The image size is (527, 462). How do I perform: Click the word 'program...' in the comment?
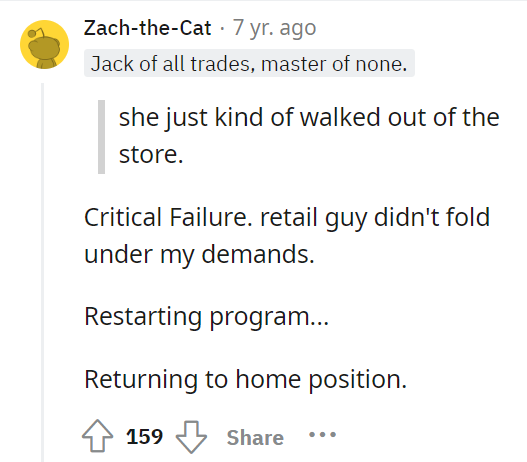pyautogui.click(x=269, y=317)
